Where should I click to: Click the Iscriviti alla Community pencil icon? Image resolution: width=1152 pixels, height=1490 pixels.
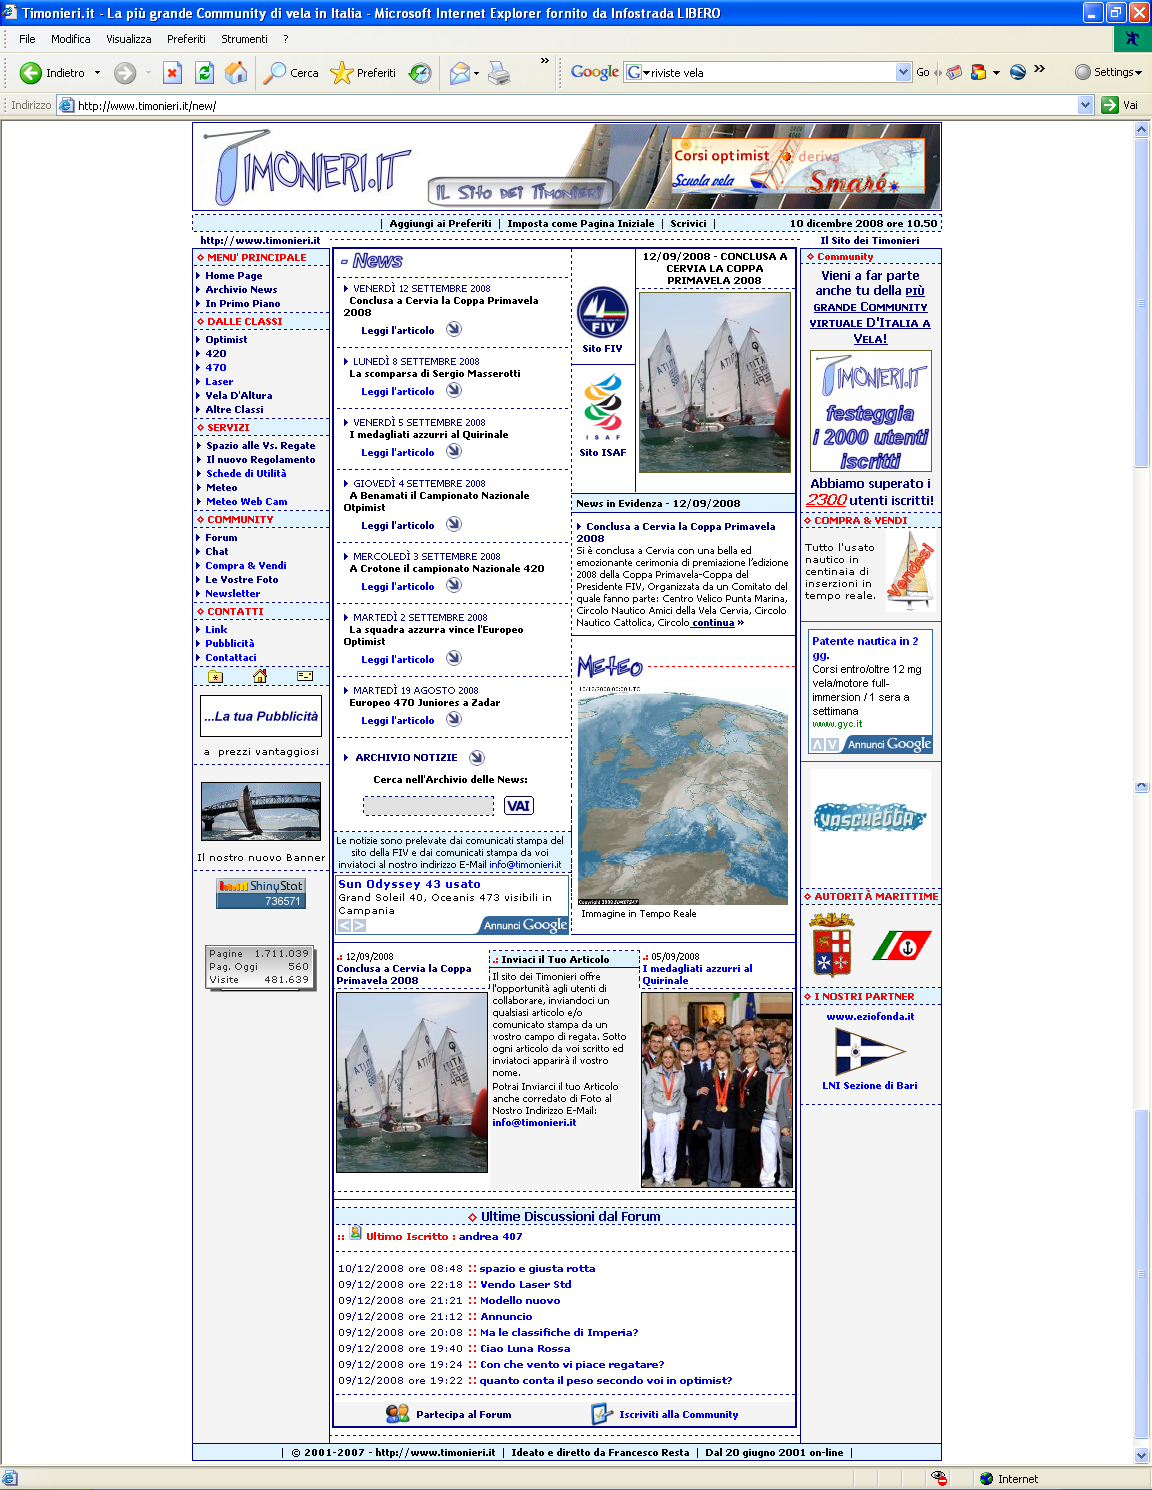[x=601, y=1413]
